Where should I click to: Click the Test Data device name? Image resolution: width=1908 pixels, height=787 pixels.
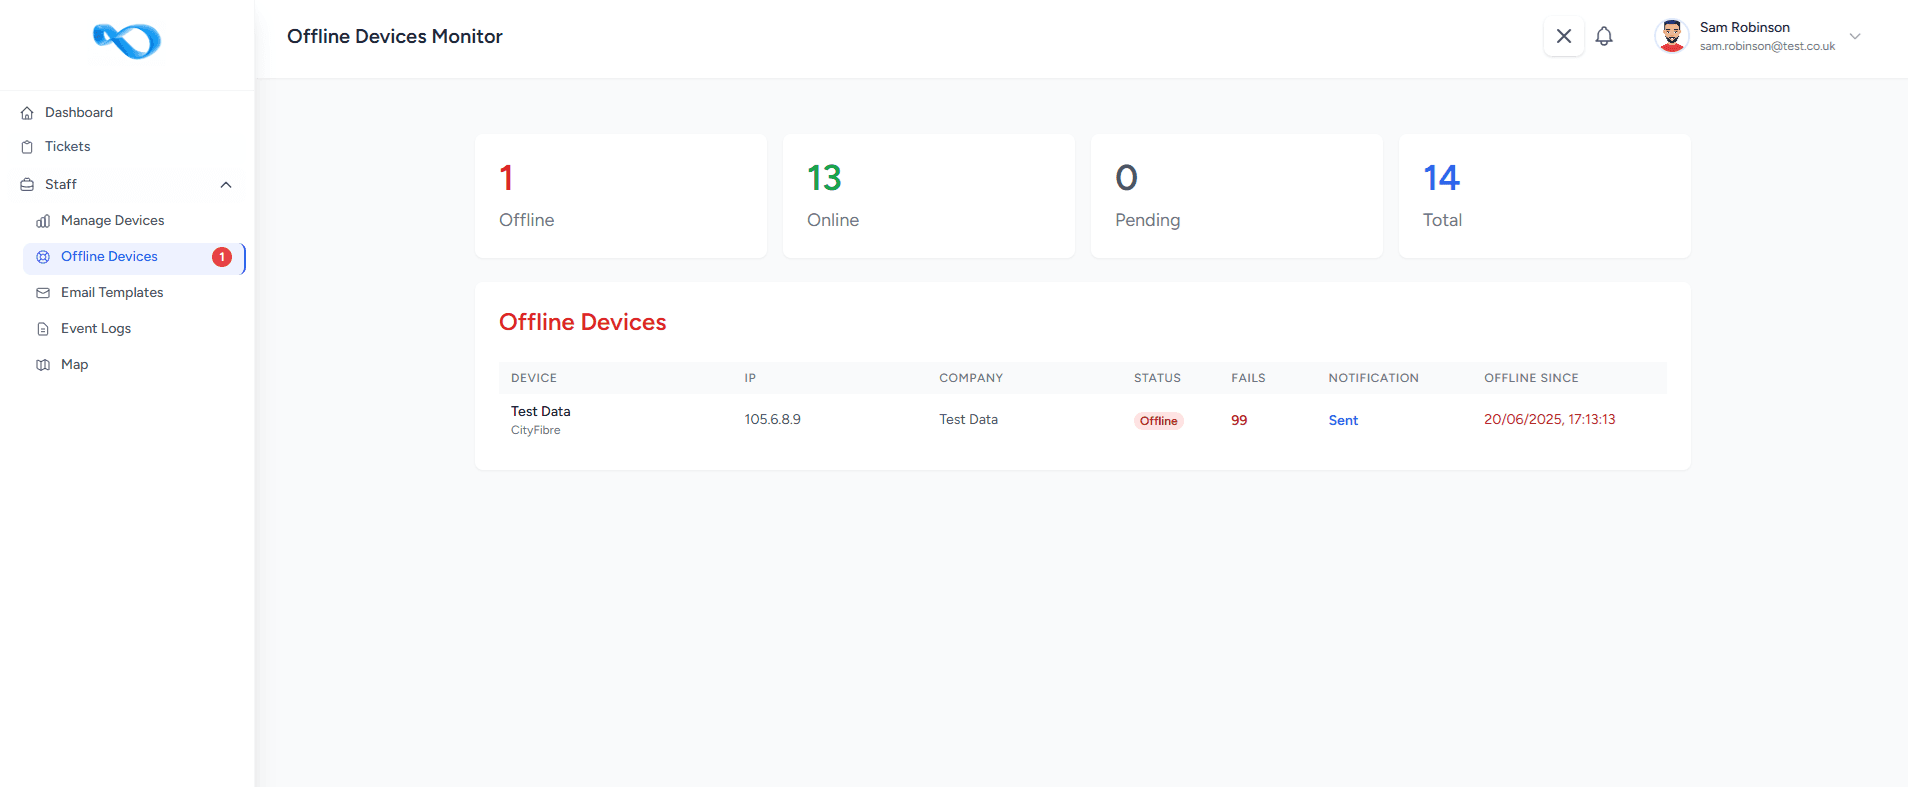(x=541, y=412)
